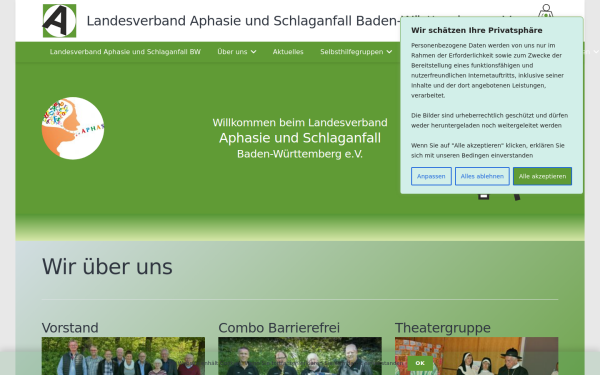
Task: Click the Anpassen privacy button
Action: click(x=431, y=176)
